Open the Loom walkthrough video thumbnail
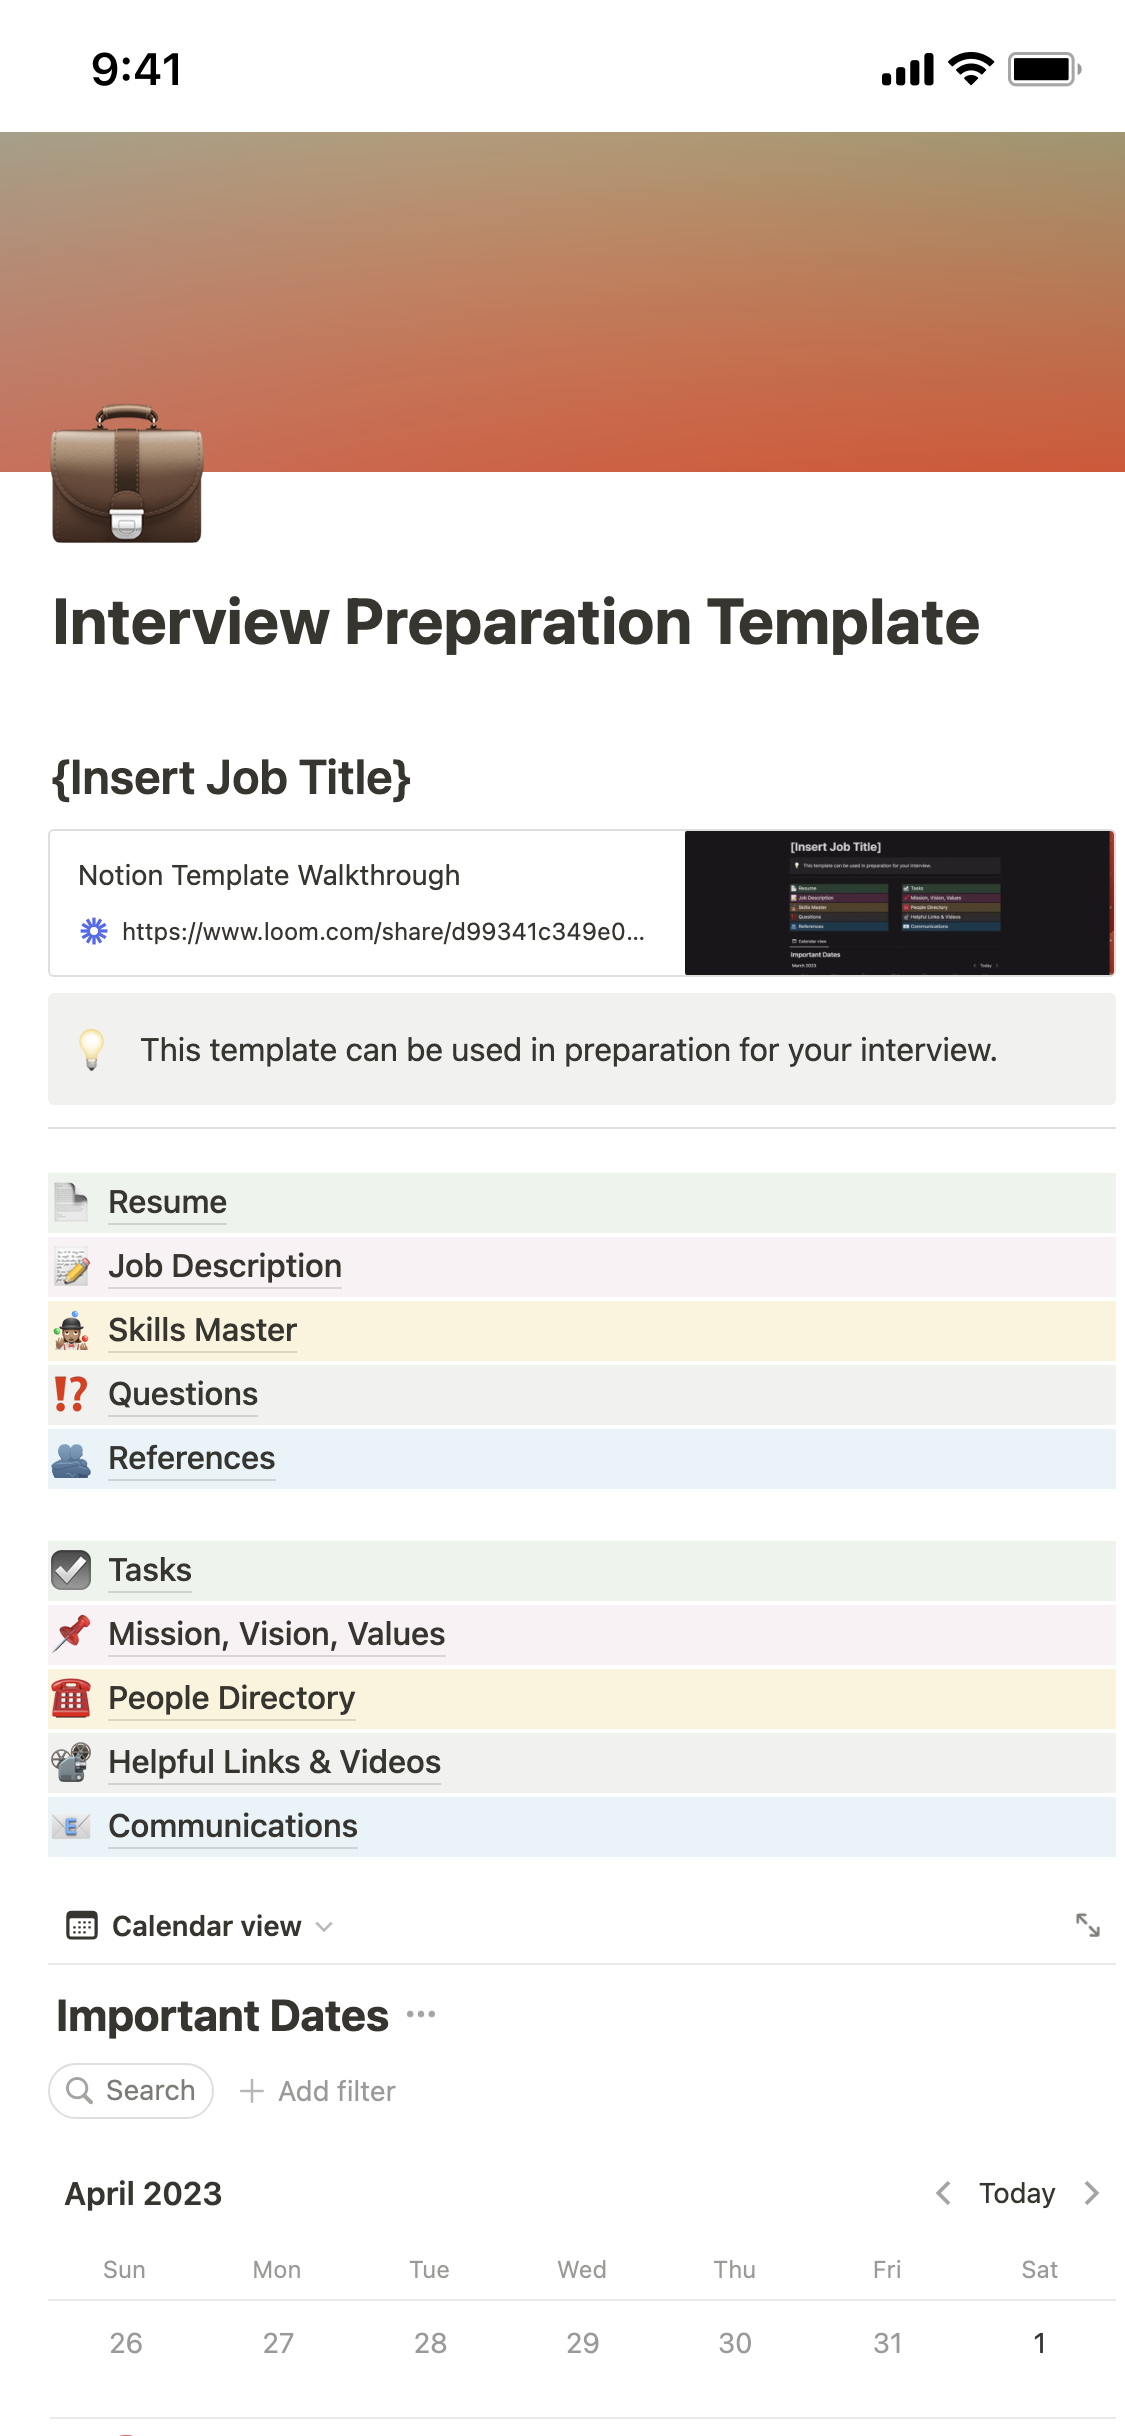Screen dimensions: 1125x2436 coord(898,903)
